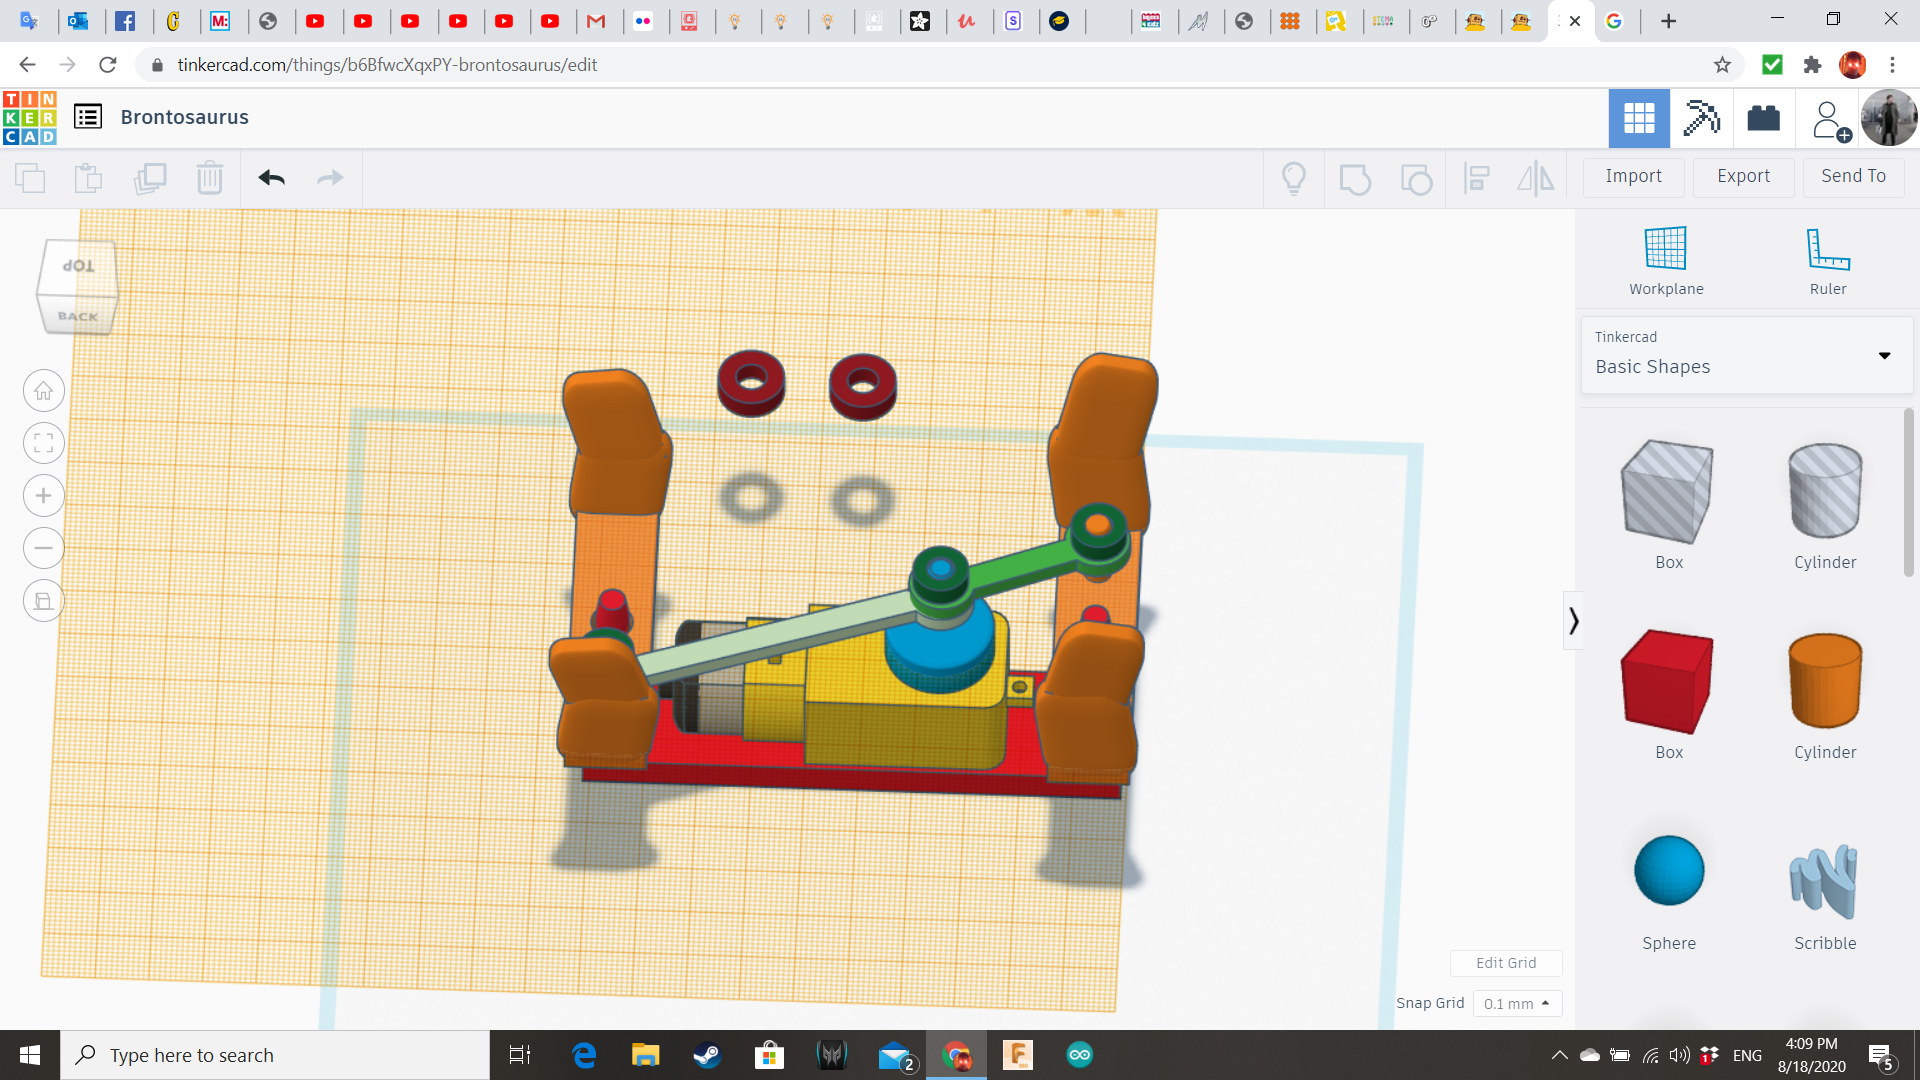Click the Brontosaurus design name

coord(185,117)
